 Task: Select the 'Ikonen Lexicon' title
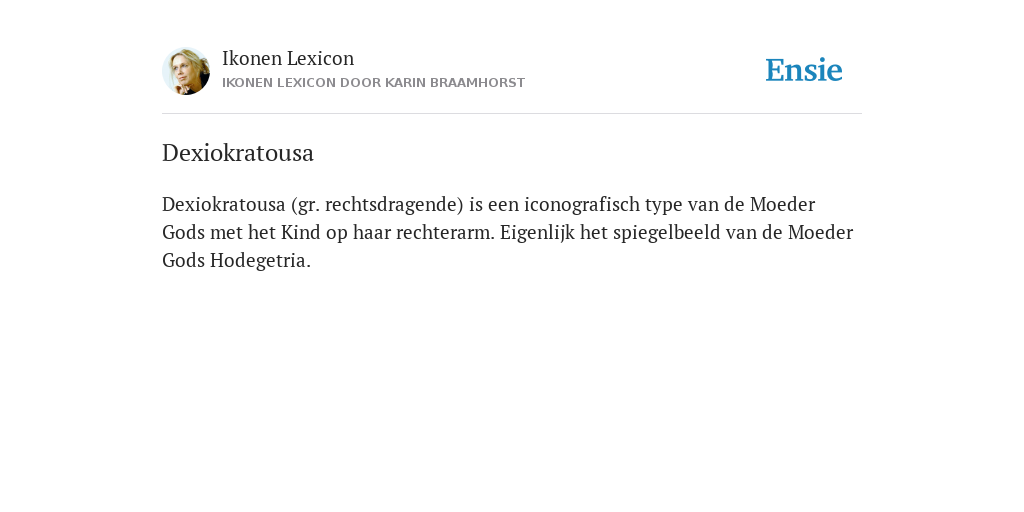(x=288, y=58)
